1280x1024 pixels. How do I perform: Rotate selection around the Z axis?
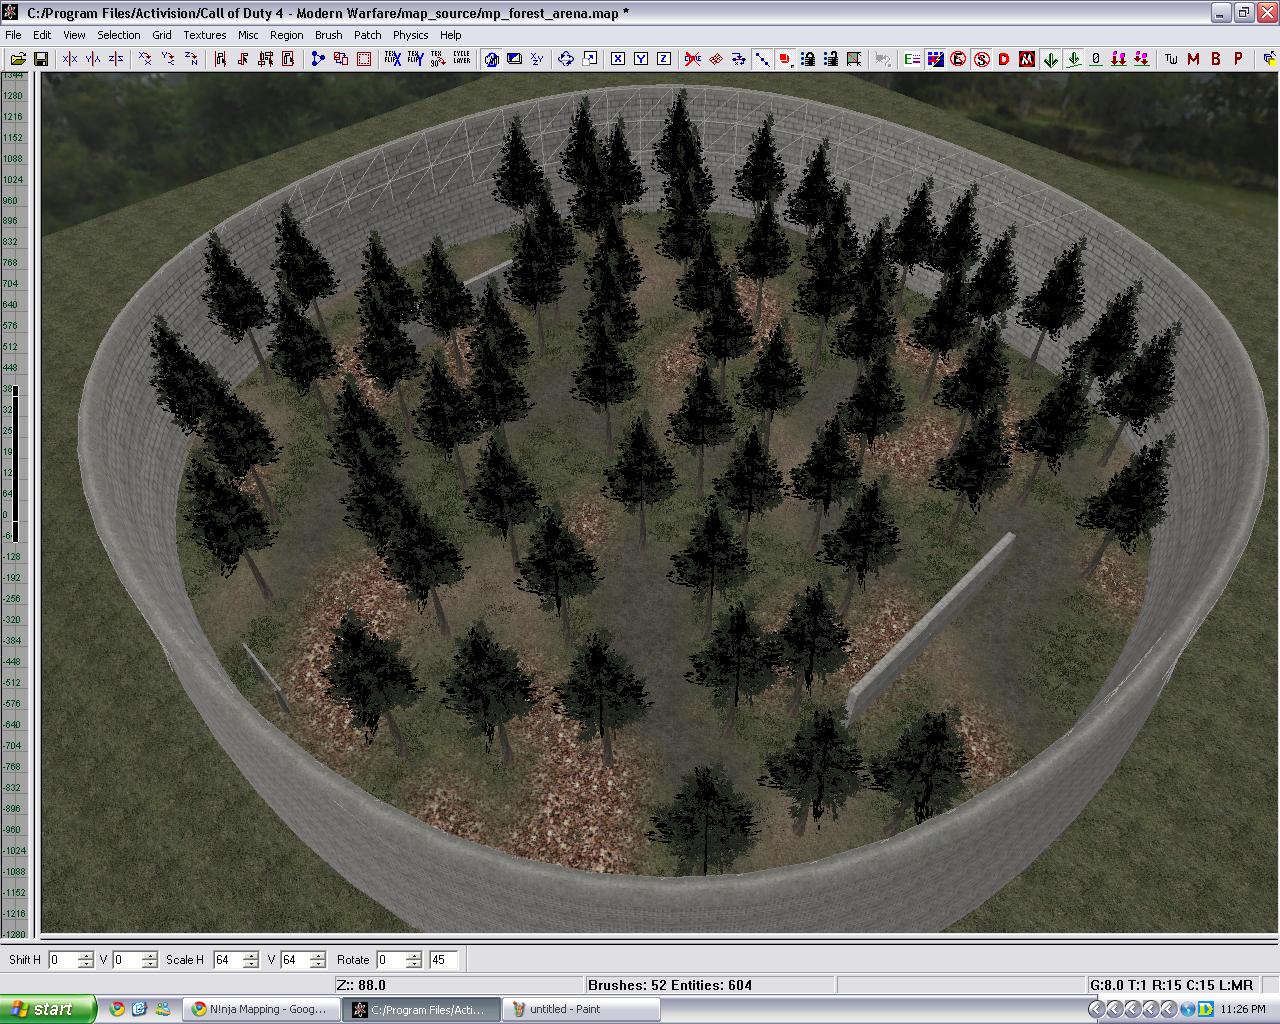point(191,59)
